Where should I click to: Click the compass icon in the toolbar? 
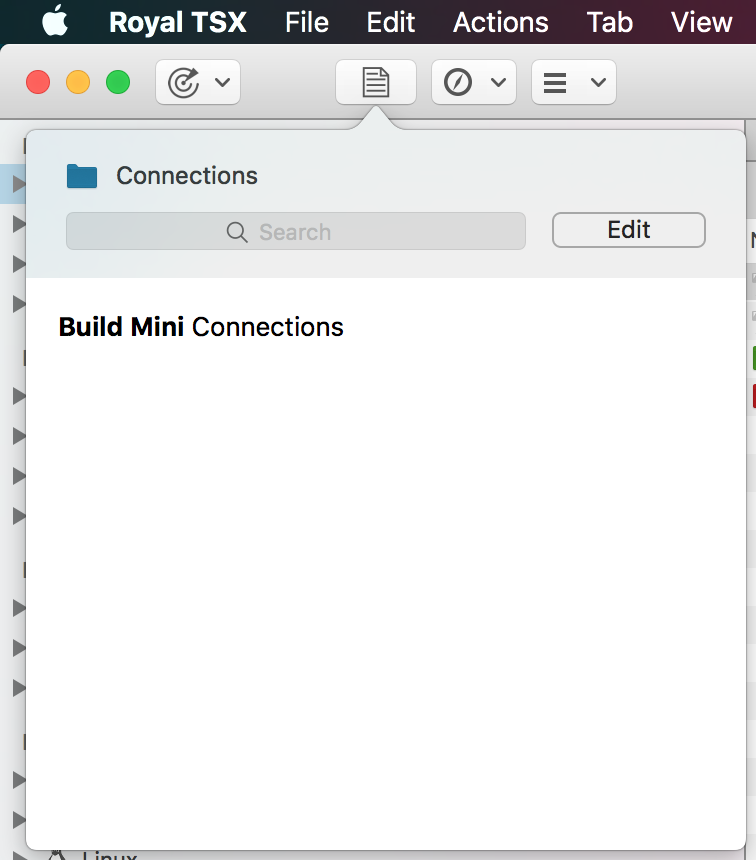[x=458, y=82]
